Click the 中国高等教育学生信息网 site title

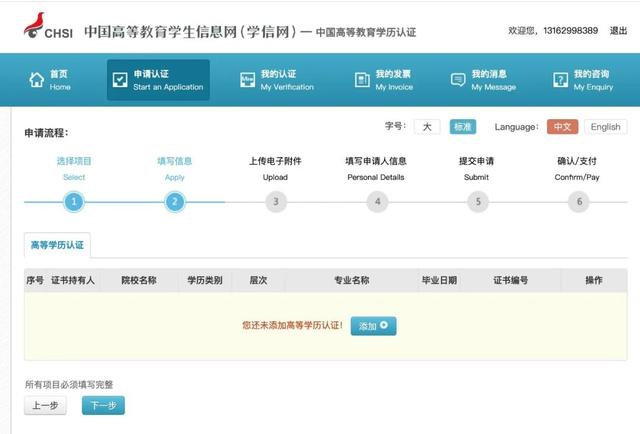point(190,31)
